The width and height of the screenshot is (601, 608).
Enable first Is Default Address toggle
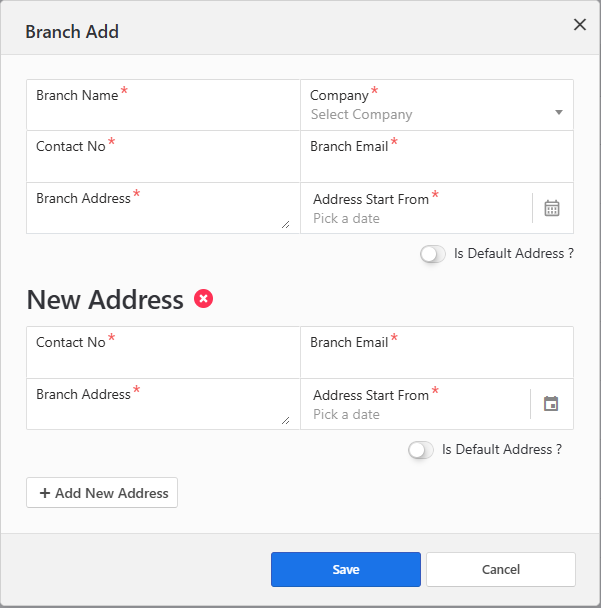[x=432, y=254]
